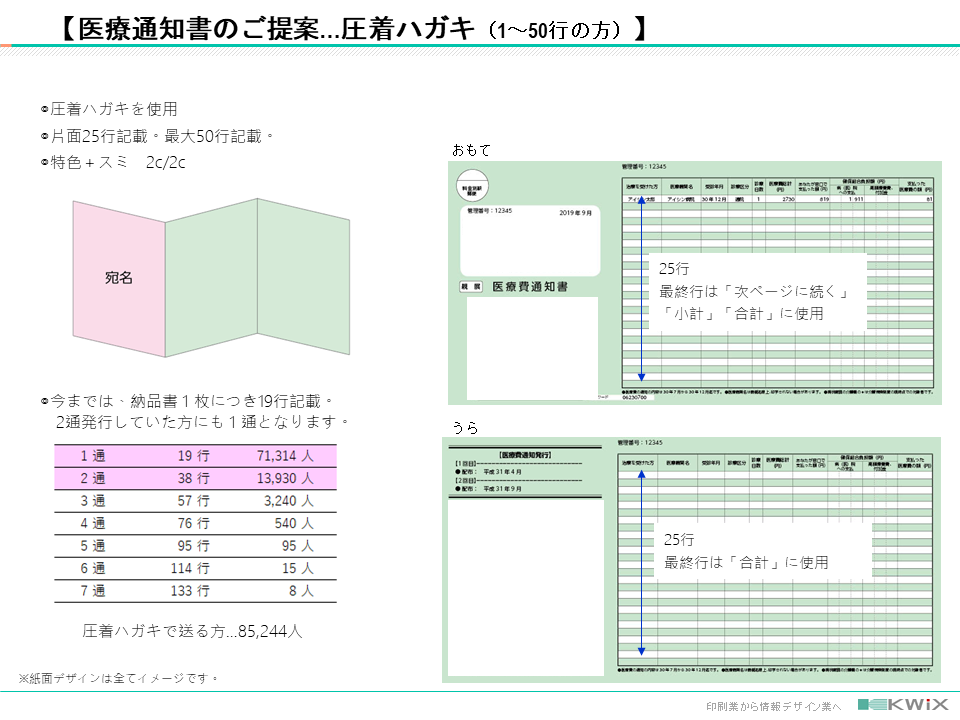Image resolution: width=960 pixels, height=720 pixels.
Task: Click table cell 8人
Action: click(301, 591)
